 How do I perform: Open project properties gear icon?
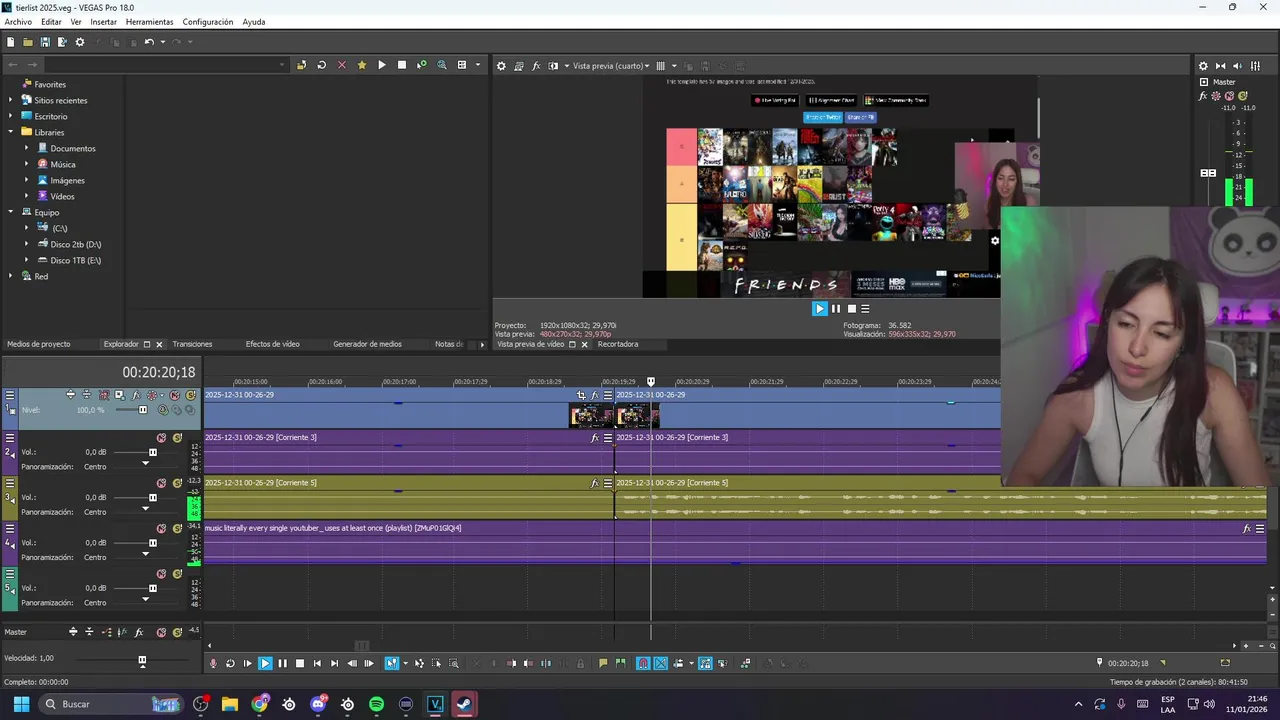(80, 42)
